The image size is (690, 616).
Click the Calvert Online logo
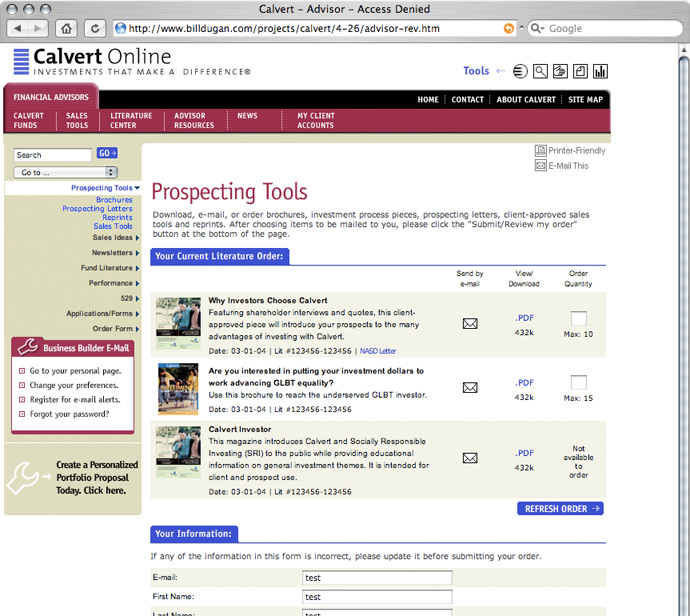pos(132,62)
